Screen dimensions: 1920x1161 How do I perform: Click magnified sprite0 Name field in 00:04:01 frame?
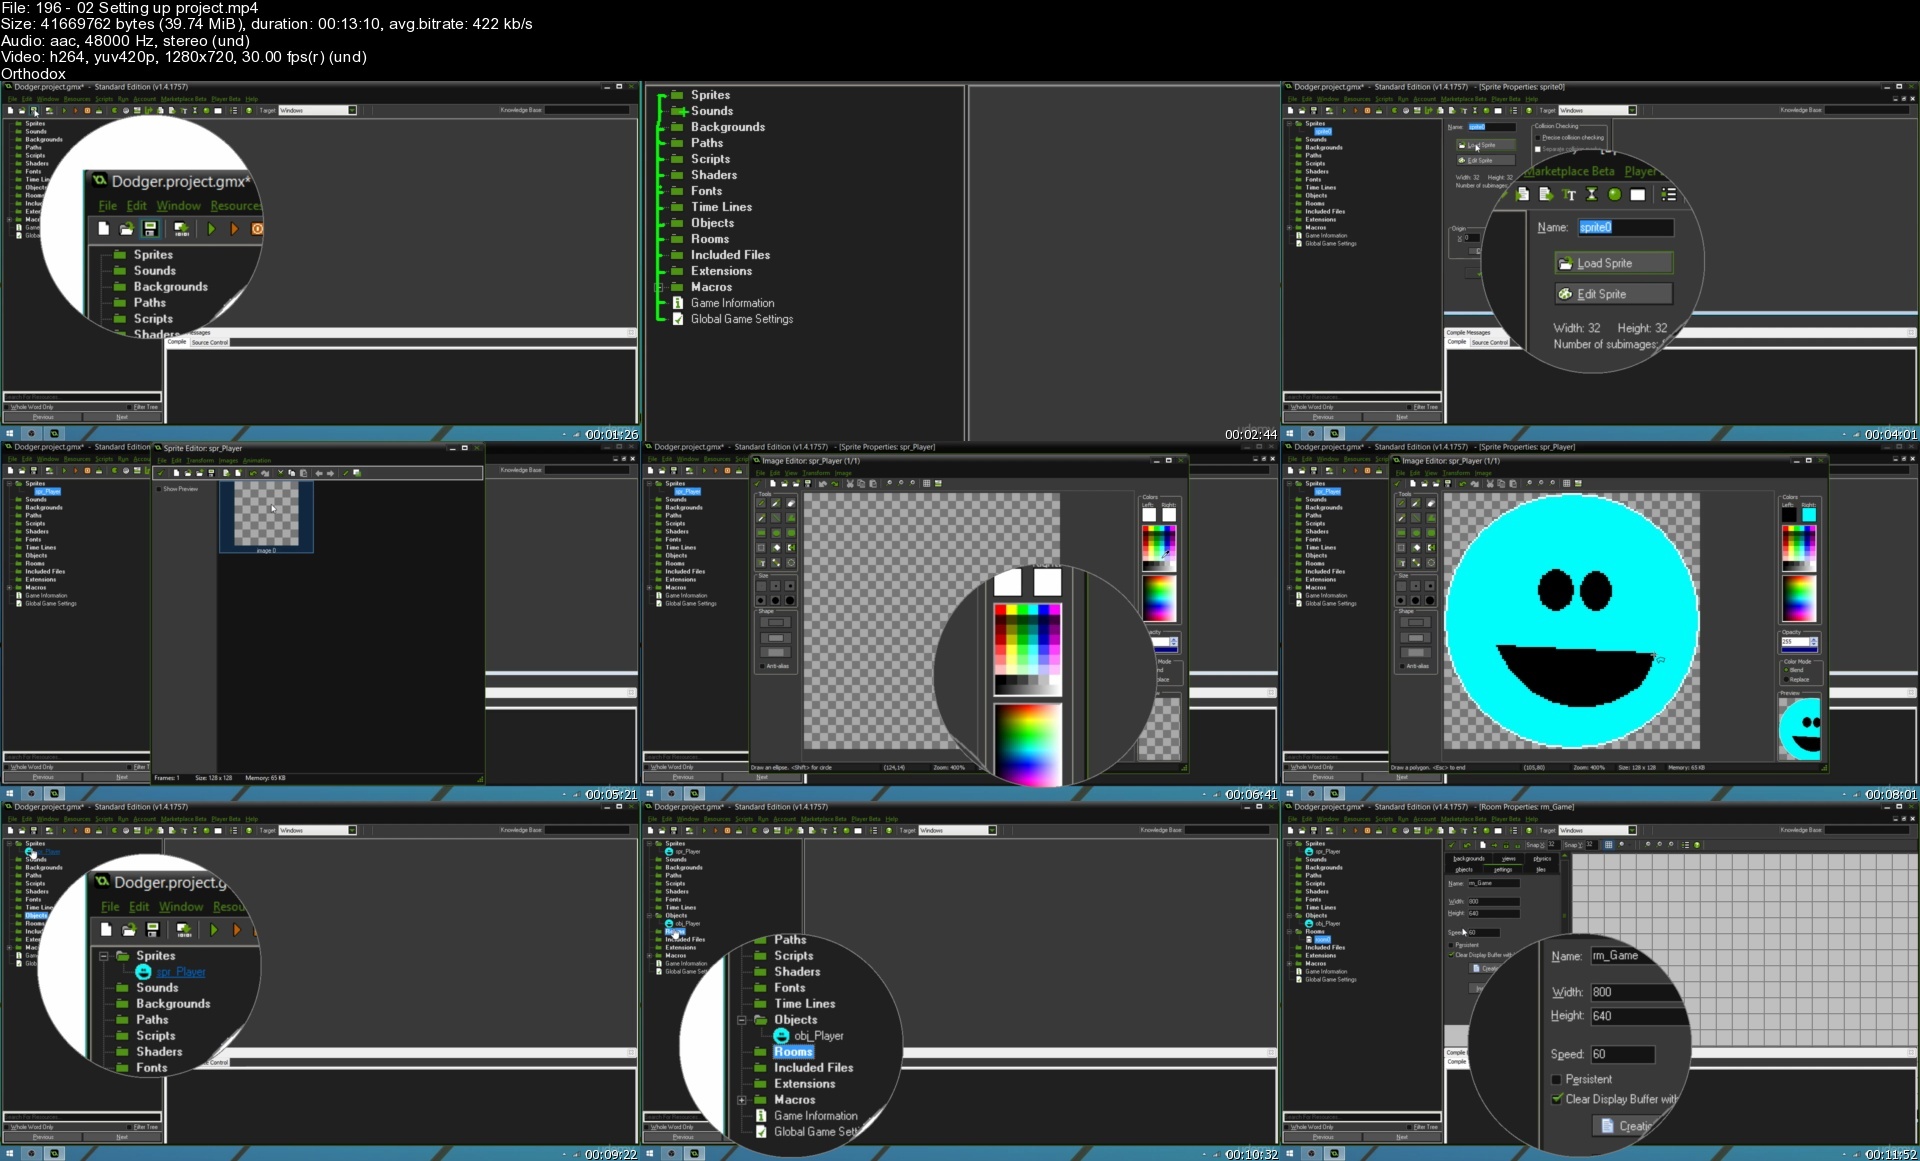[x=1625, y=227]
